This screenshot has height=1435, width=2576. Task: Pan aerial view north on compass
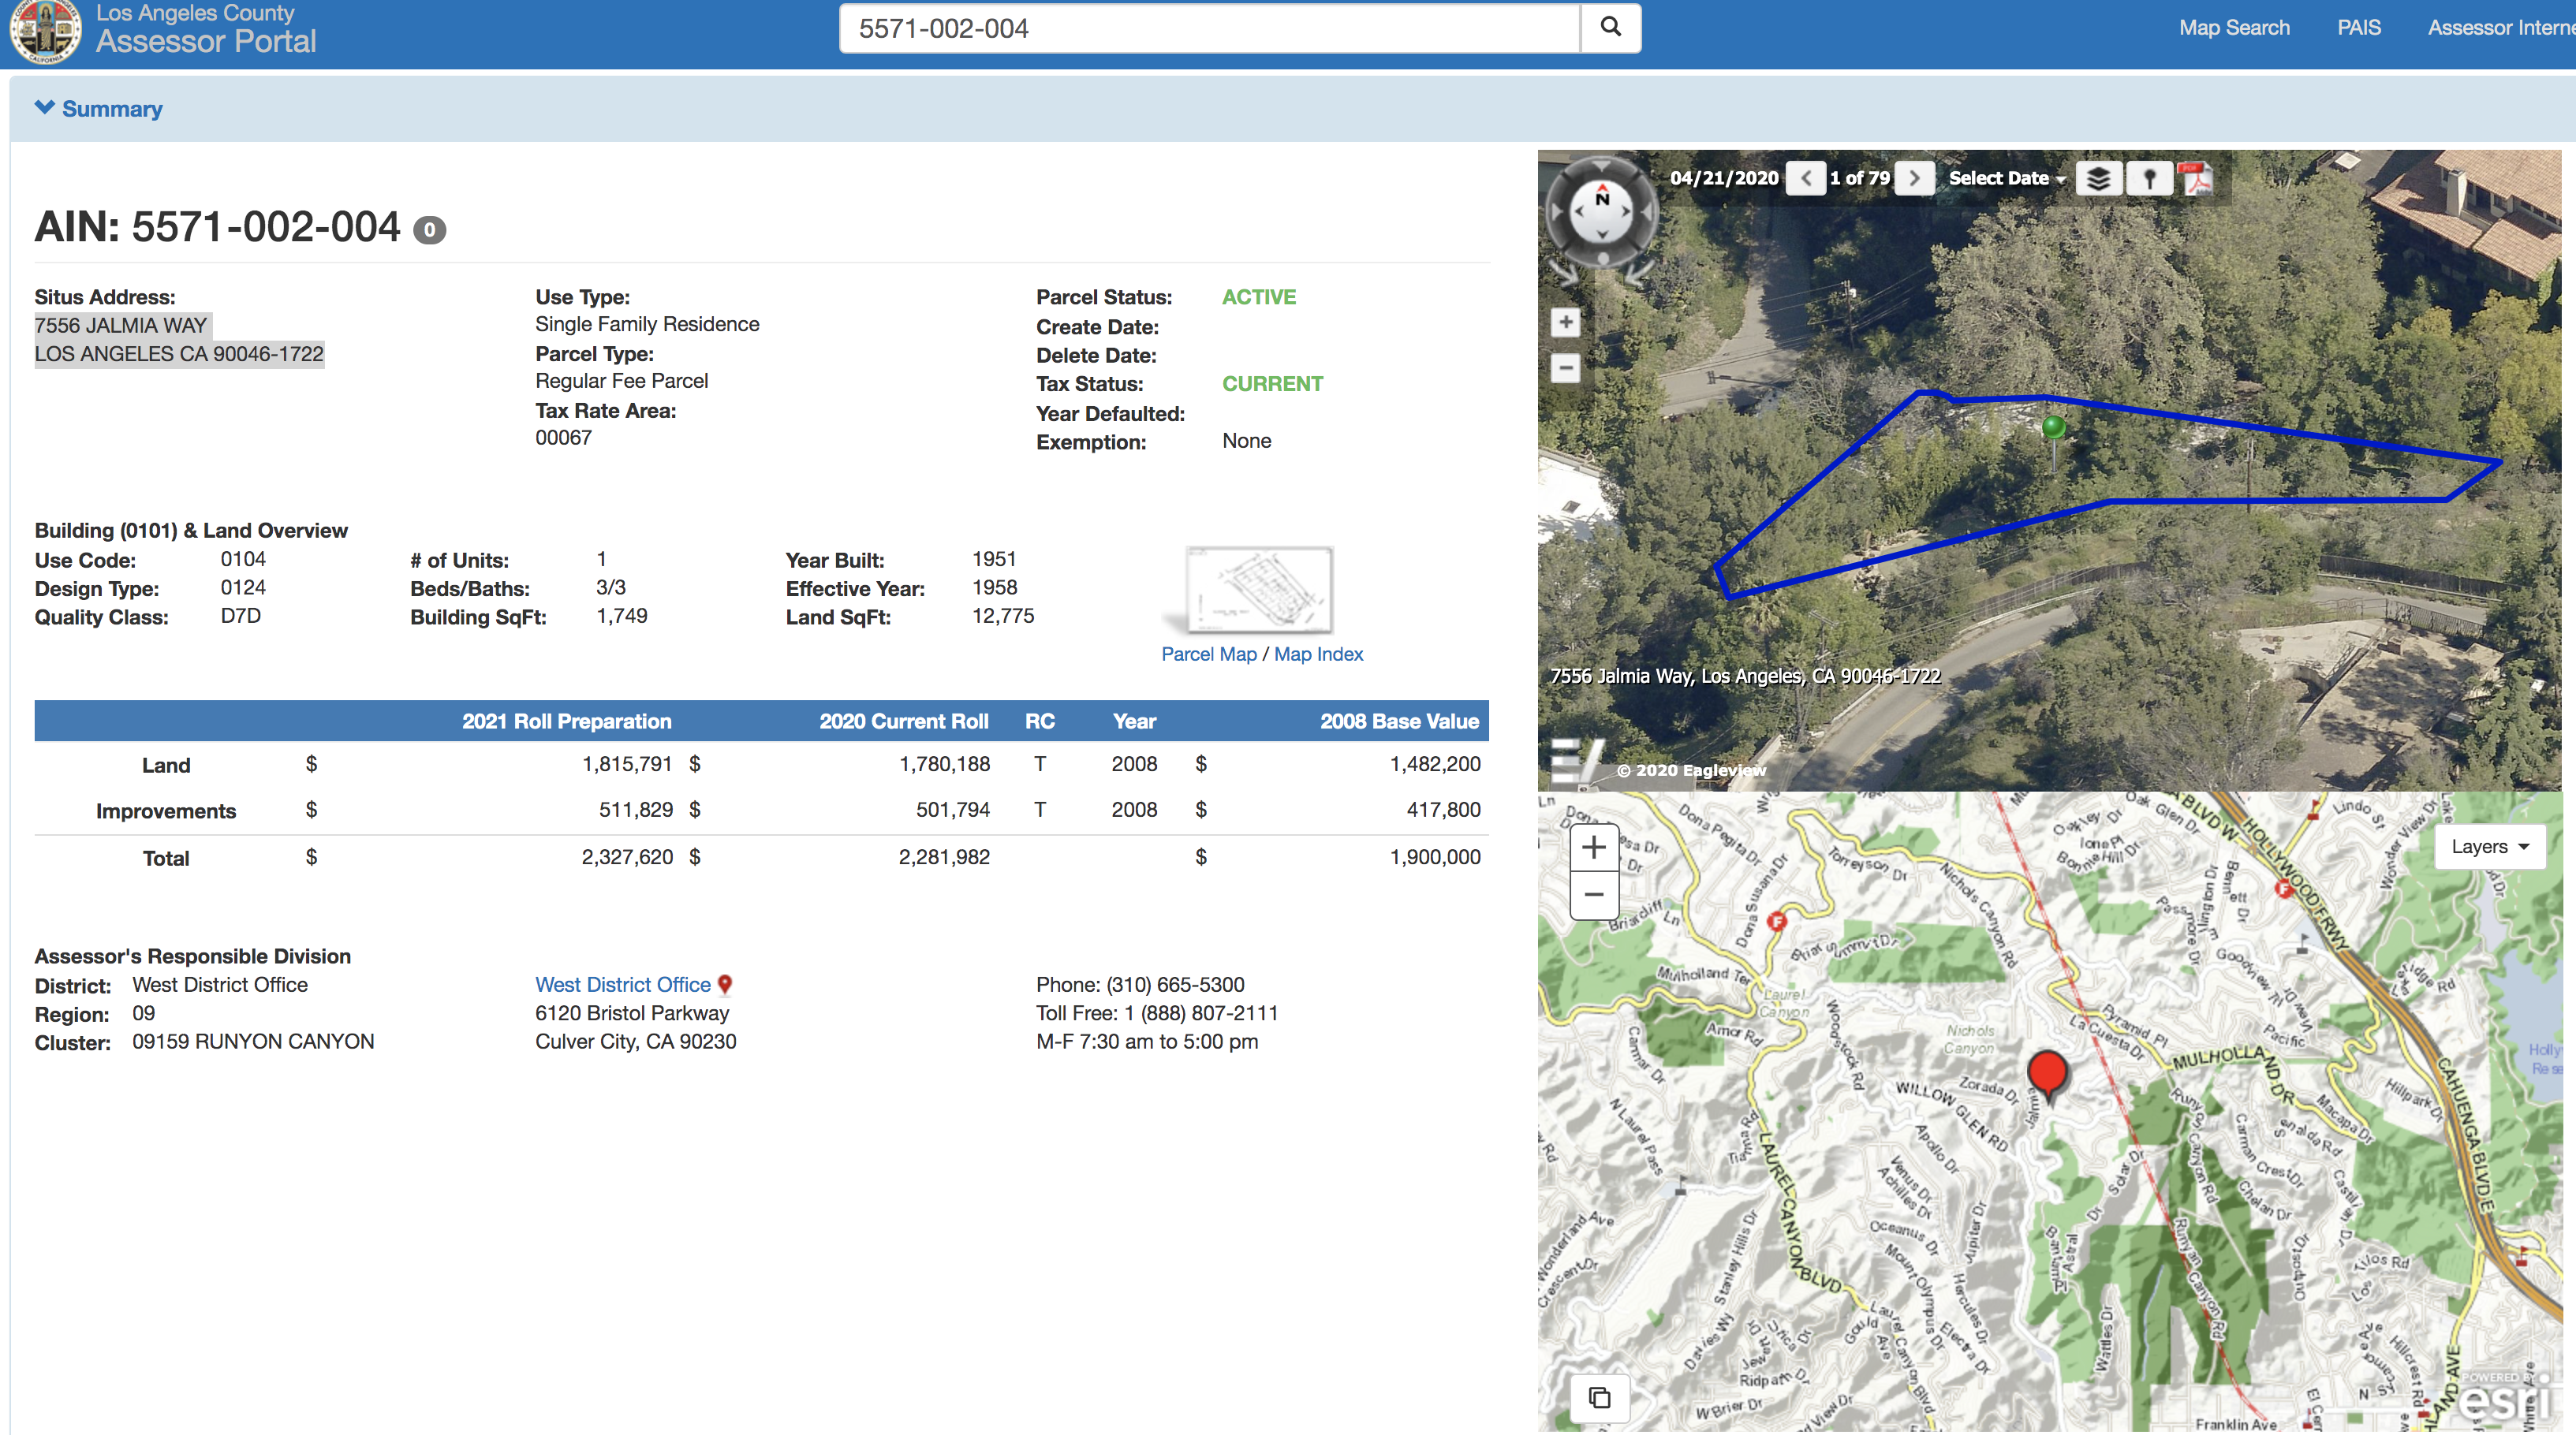pyautogui.click(x=1602, y=188)
